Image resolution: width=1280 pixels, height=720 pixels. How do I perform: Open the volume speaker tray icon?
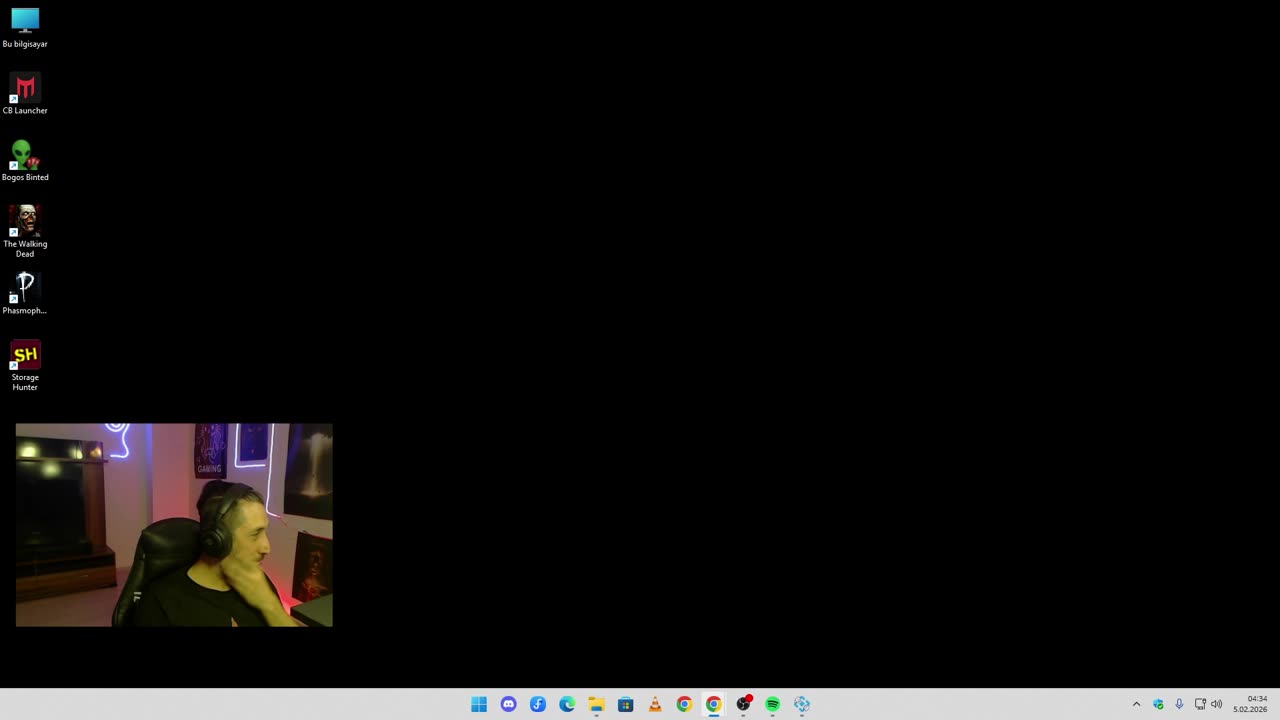pos(1217,704)
